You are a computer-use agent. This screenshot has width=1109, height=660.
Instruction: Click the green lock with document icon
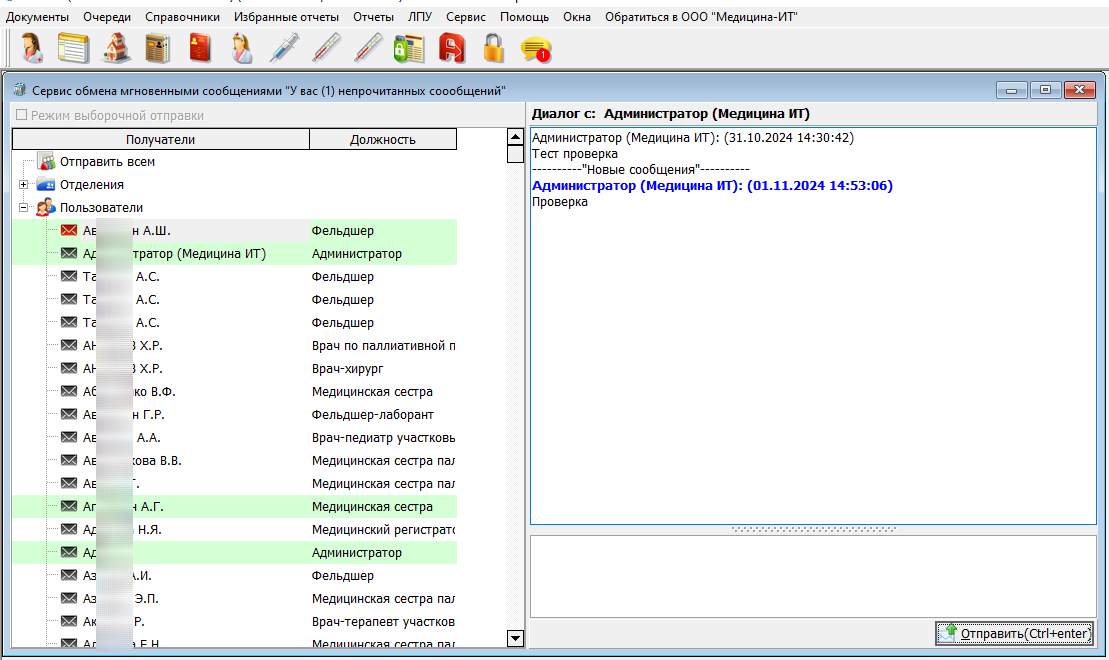coord(409,49)
